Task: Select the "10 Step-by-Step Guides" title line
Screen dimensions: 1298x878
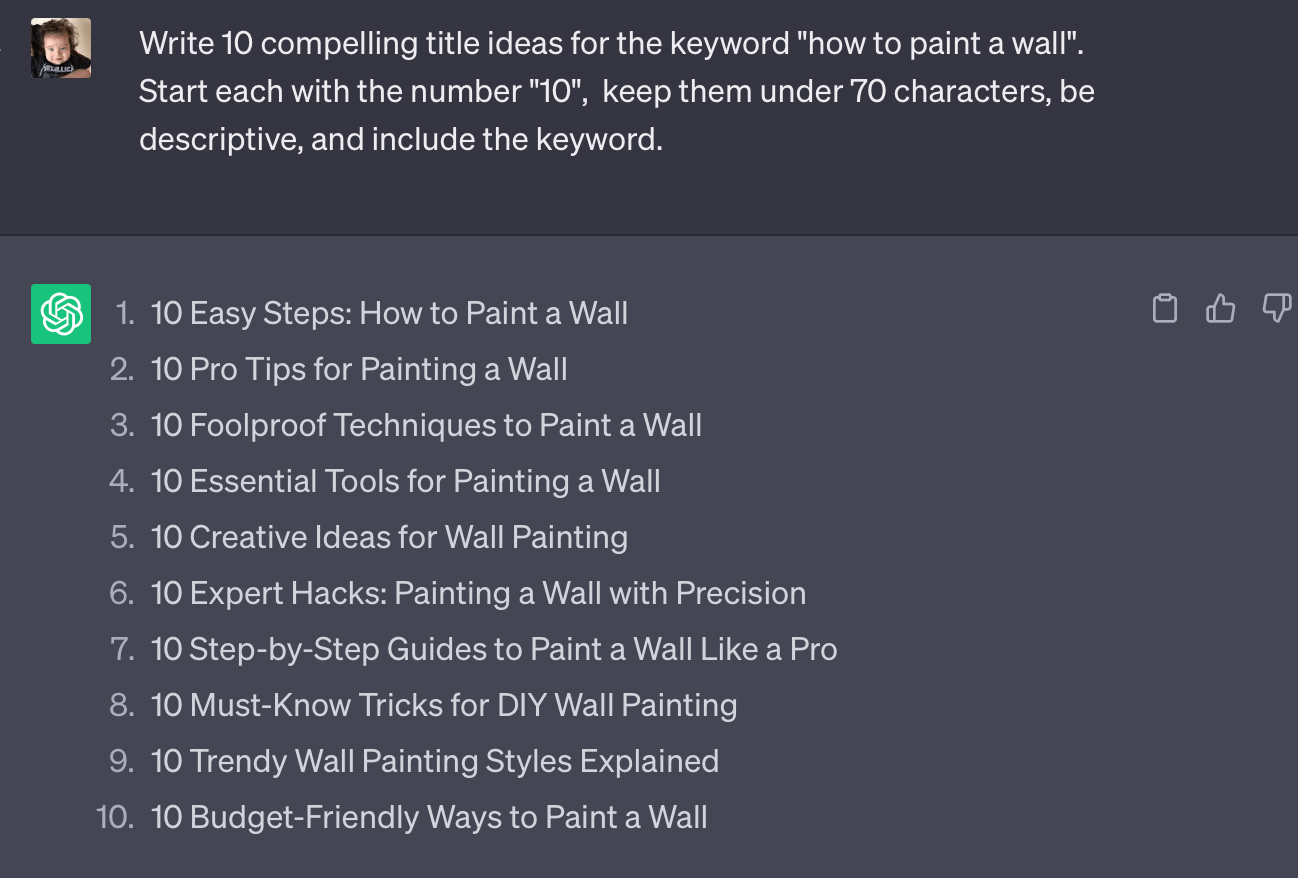Action: point(494,649)
